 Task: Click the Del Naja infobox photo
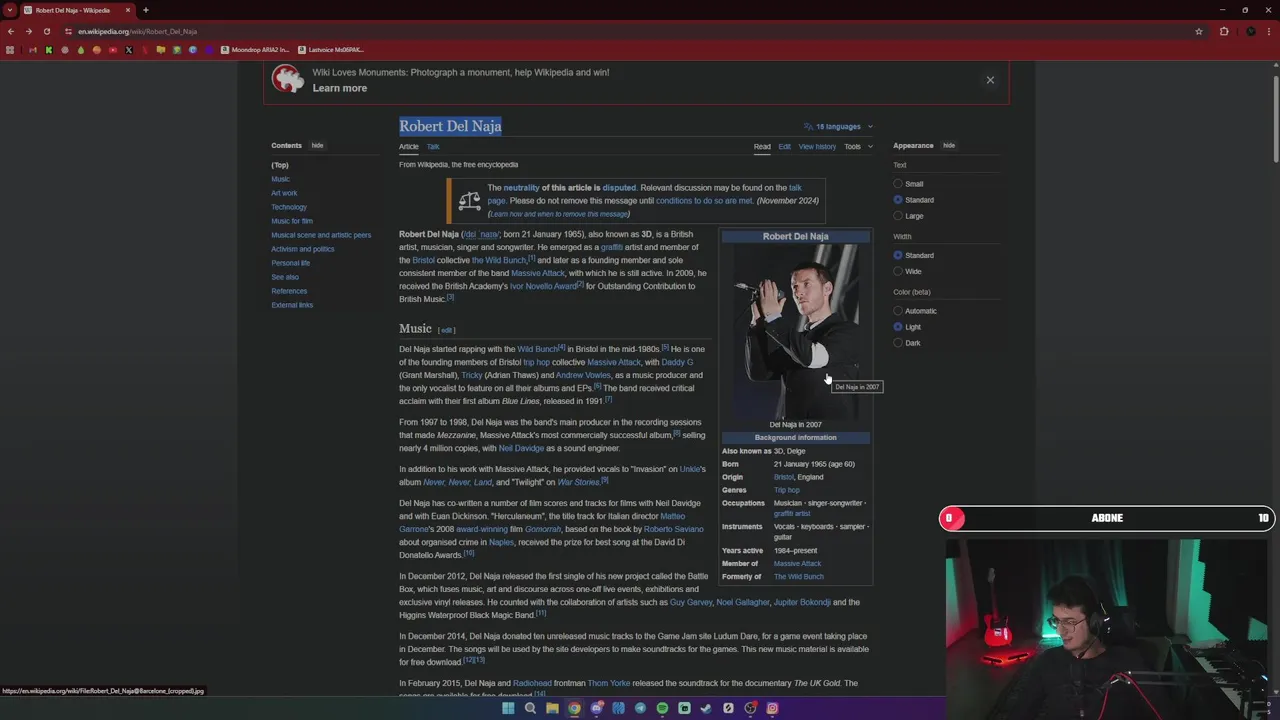click(796, 331)
